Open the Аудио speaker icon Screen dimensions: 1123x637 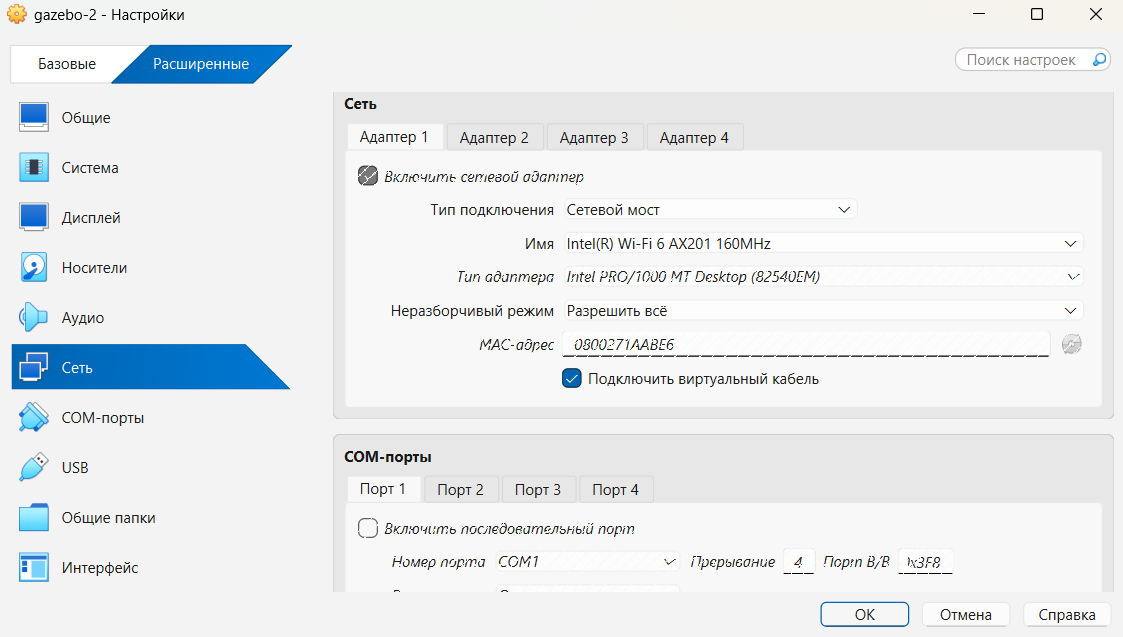coord(34,317)
